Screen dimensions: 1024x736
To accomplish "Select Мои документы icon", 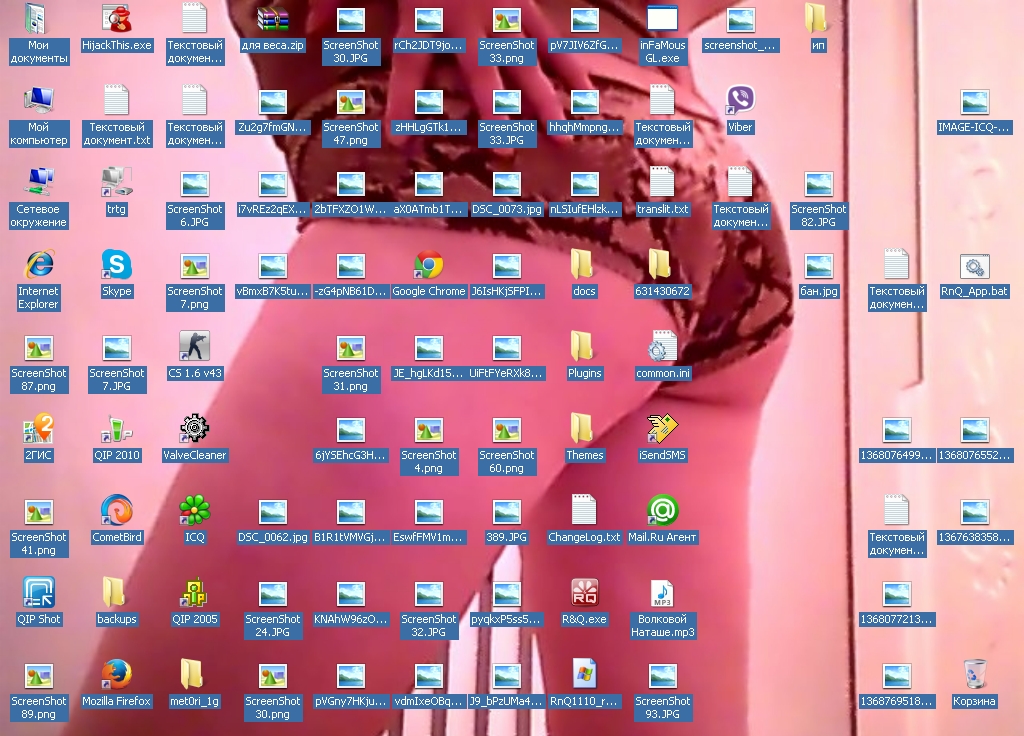I will (39, 19).
